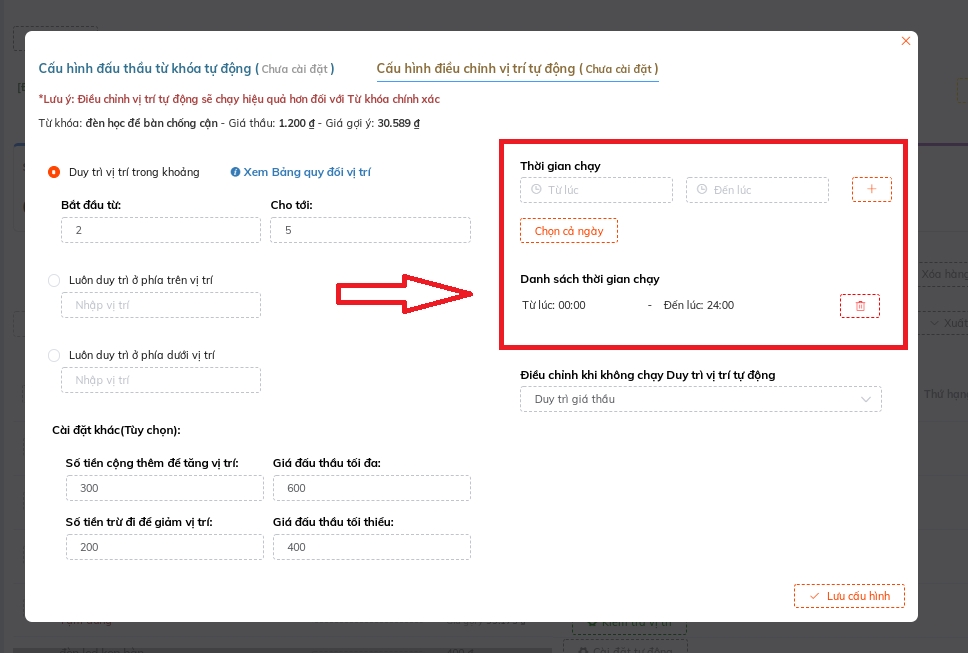
Task: Expand dropdown using the chevron arrow
Action: coord(866,399)
